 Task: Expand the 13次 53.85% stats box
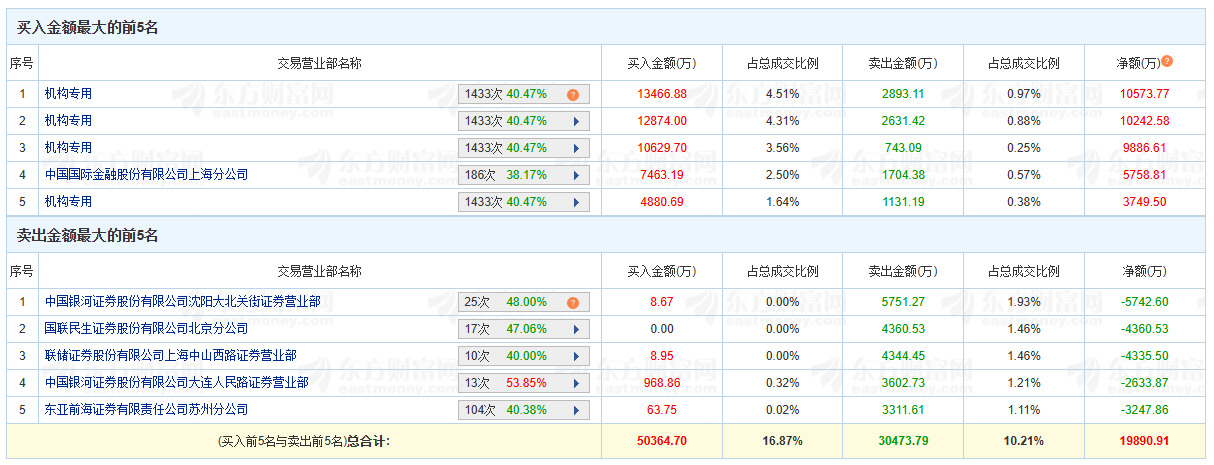(x=523, y=383)
